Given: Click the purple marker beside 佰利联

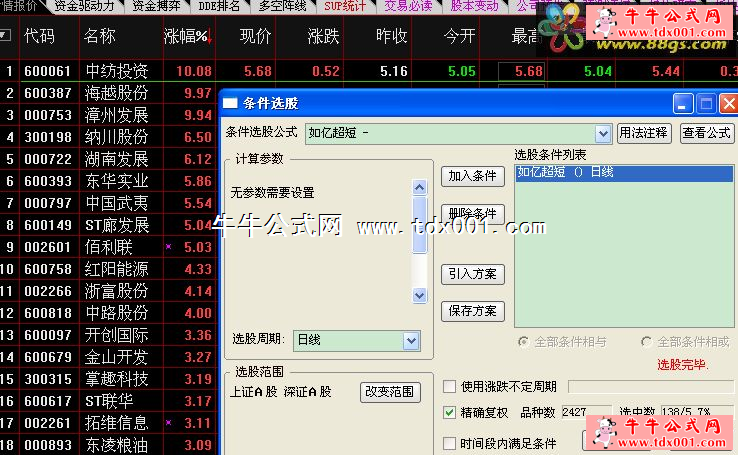Looking at the screenshot, I should click(168, 247).
